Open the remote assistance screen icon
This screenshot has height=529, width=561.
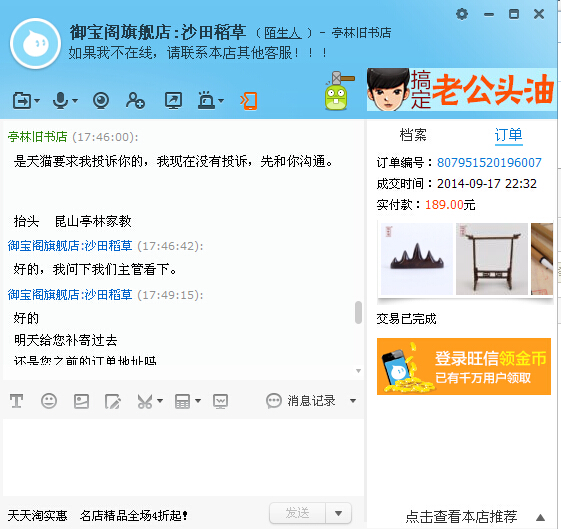pos(173,101)
